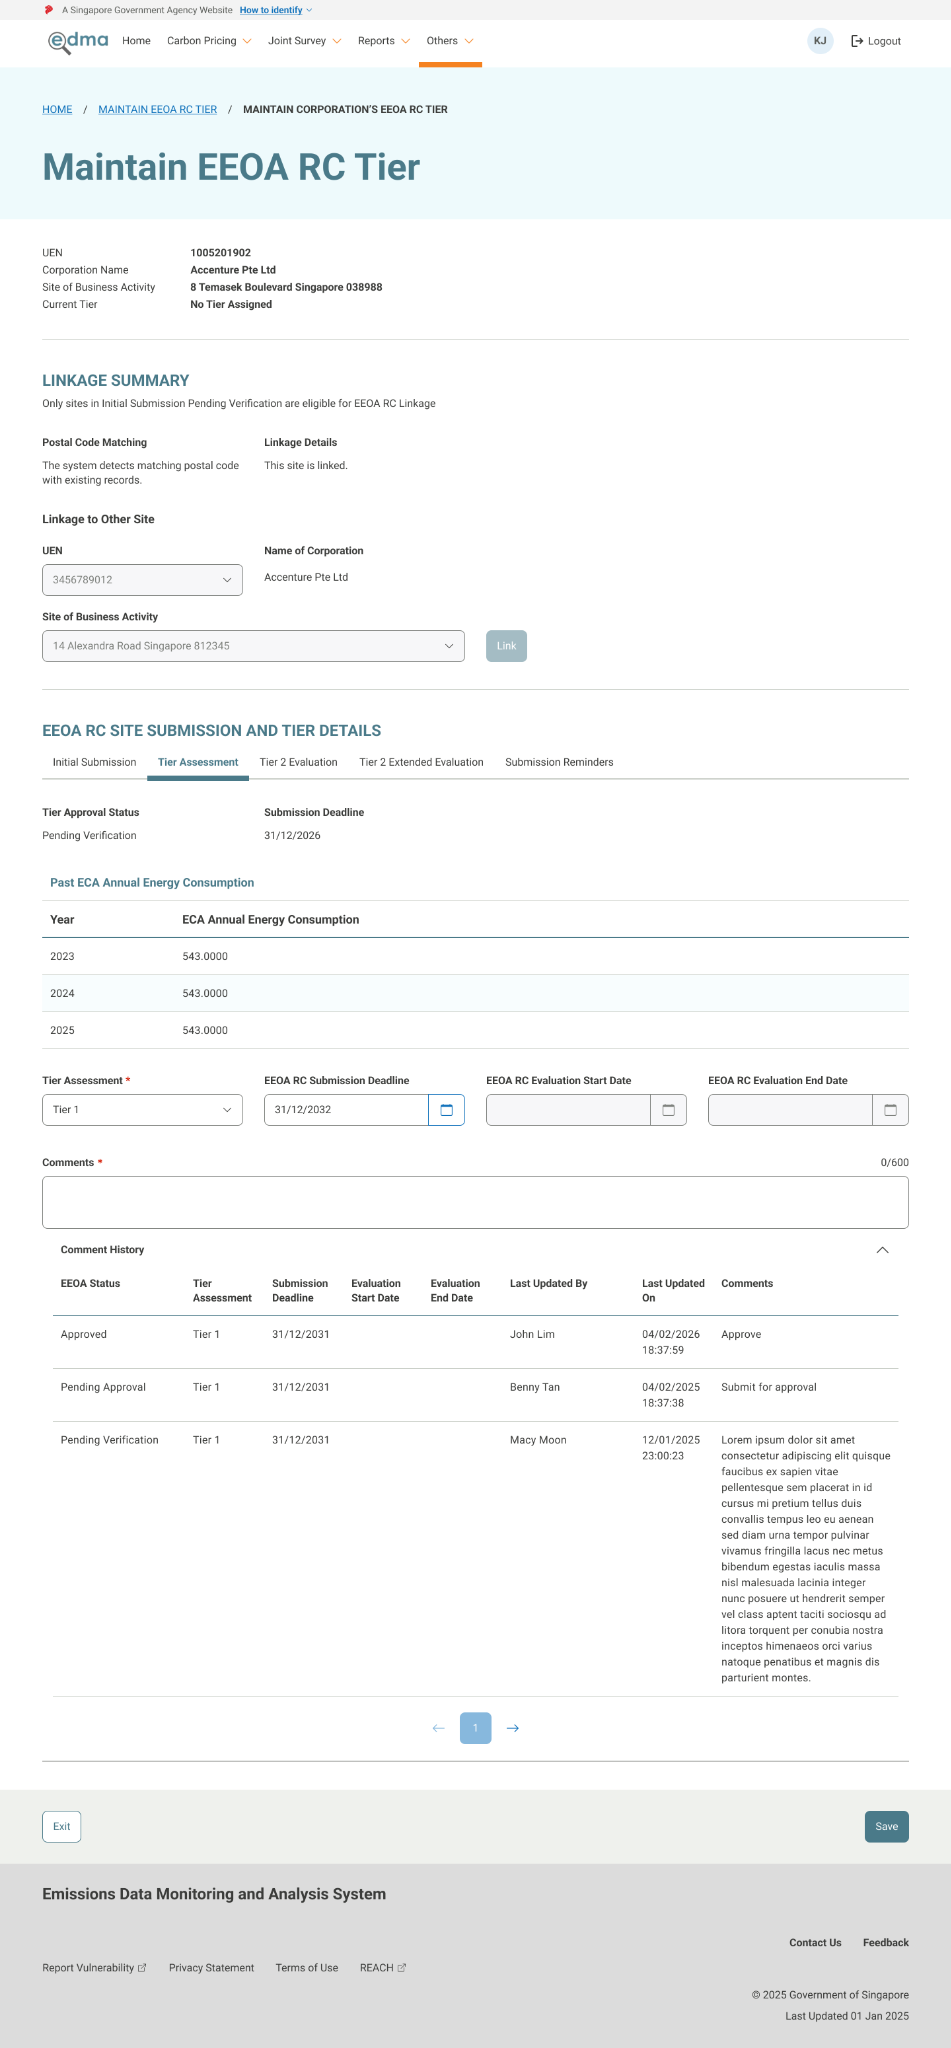
Task: Click the Evaluation Start Date input
Action: tap(568, 1110)
